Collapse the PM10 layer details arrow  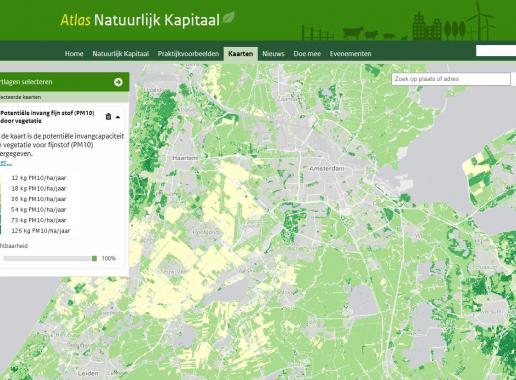[118, 117]
